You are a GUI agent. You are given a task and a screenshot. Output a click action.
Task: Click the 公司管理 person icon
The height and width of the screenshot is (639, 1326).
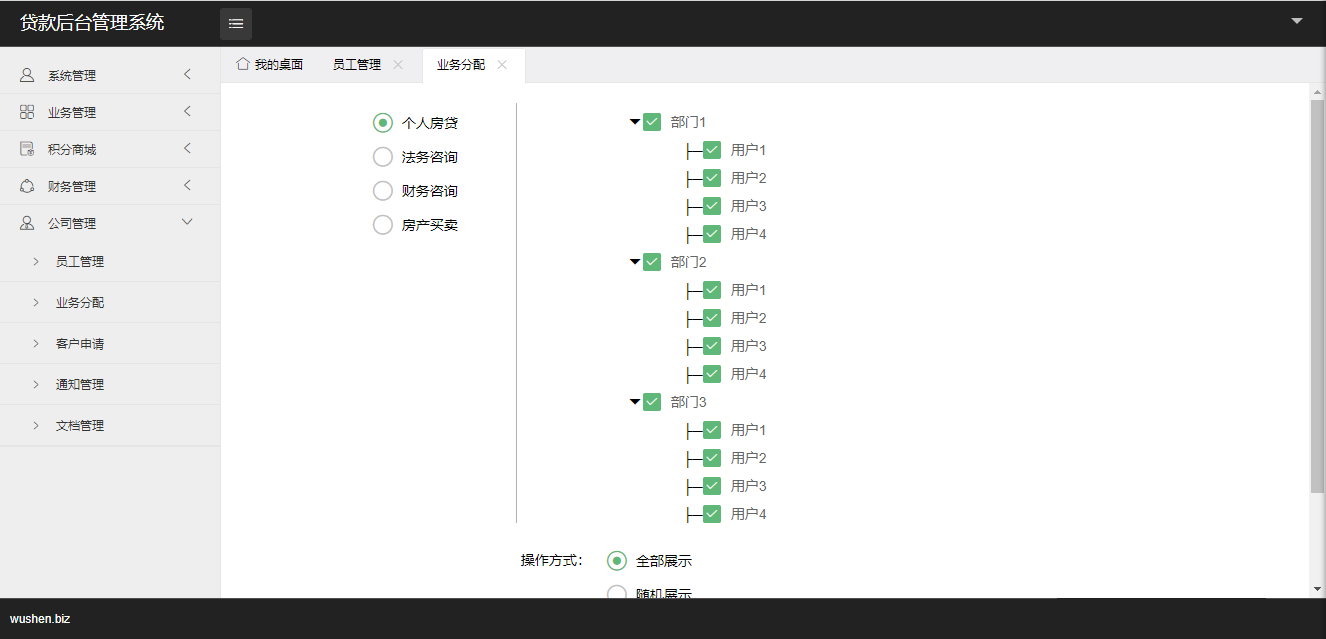point(27,223)
